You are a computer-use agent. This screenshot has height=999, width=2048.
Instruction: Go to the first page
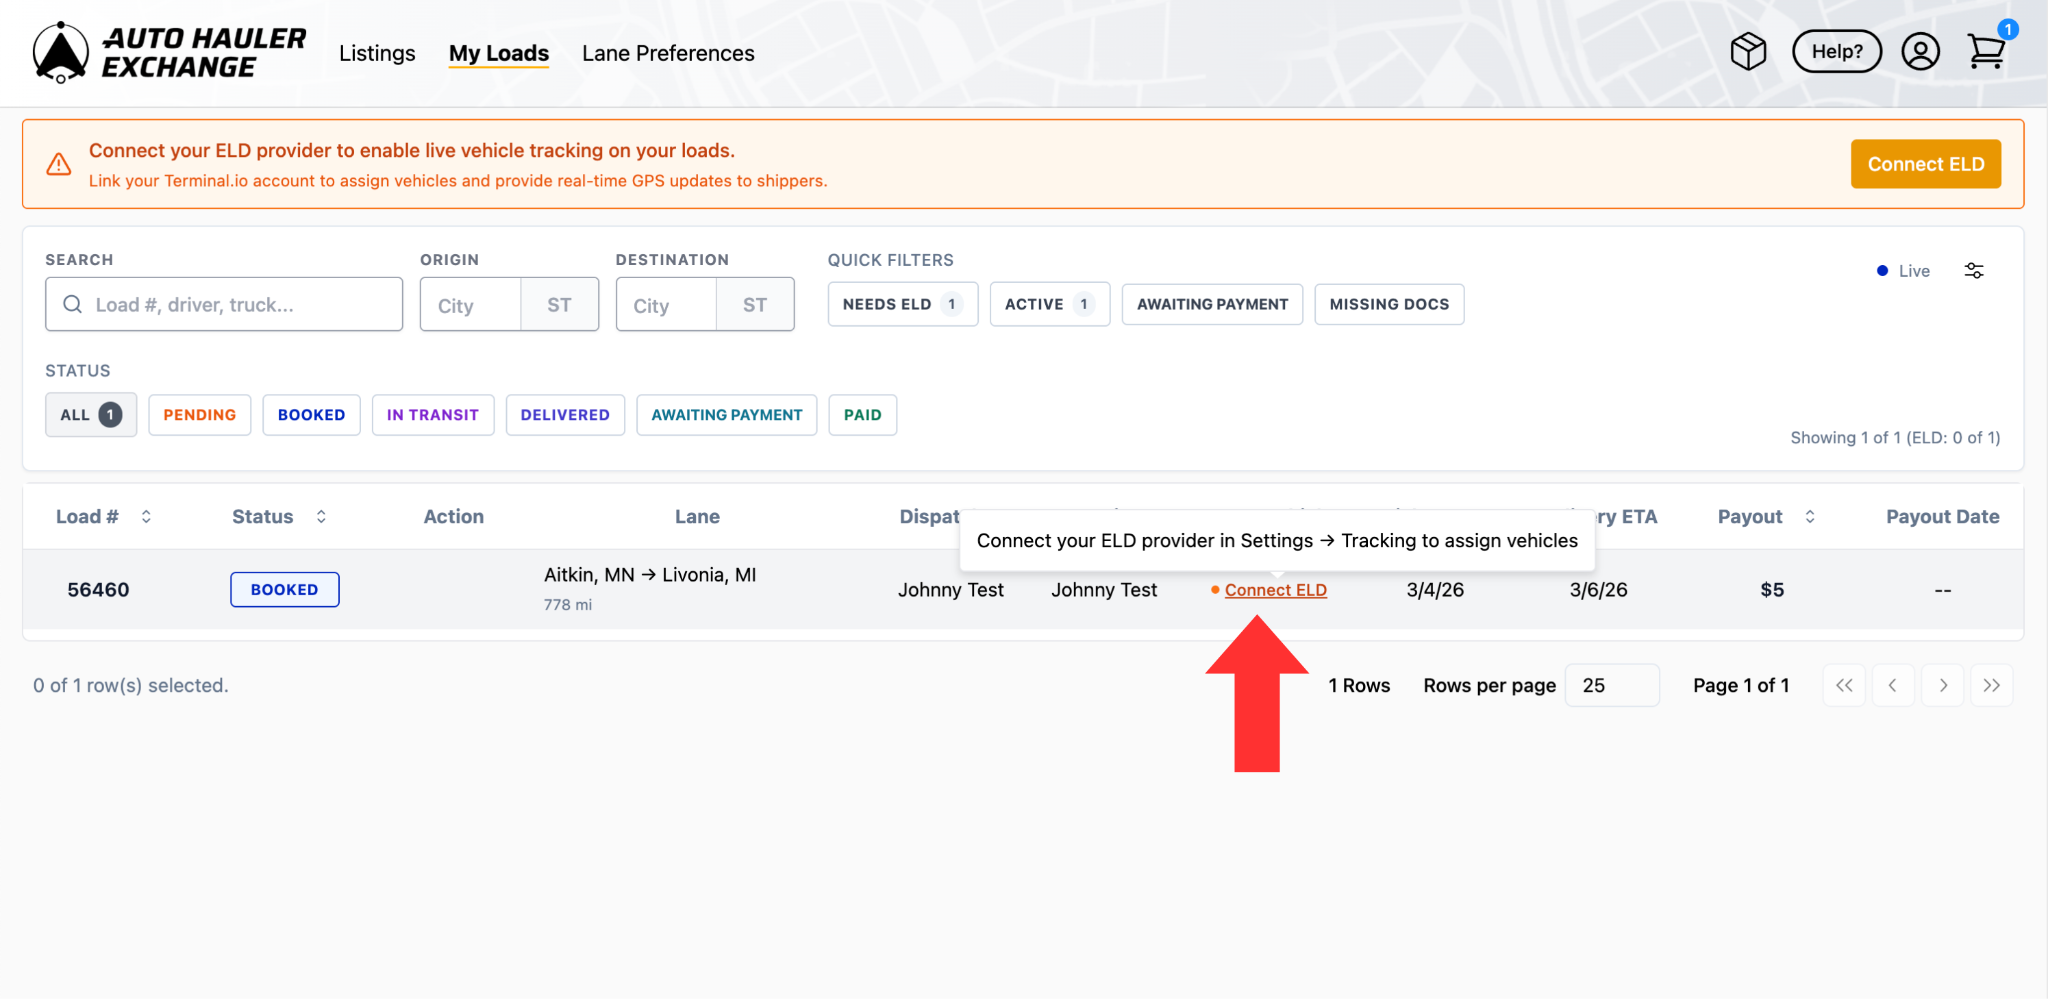coord(1844,686)
